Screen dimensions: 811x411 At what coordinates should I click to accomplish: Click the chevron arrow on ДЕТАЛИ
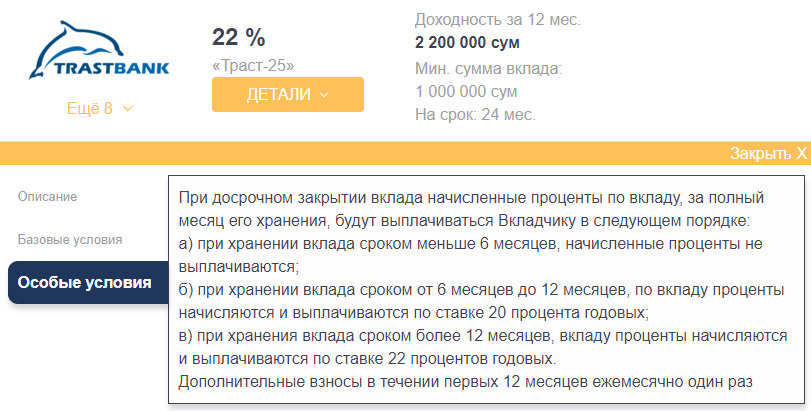(324, 95)
